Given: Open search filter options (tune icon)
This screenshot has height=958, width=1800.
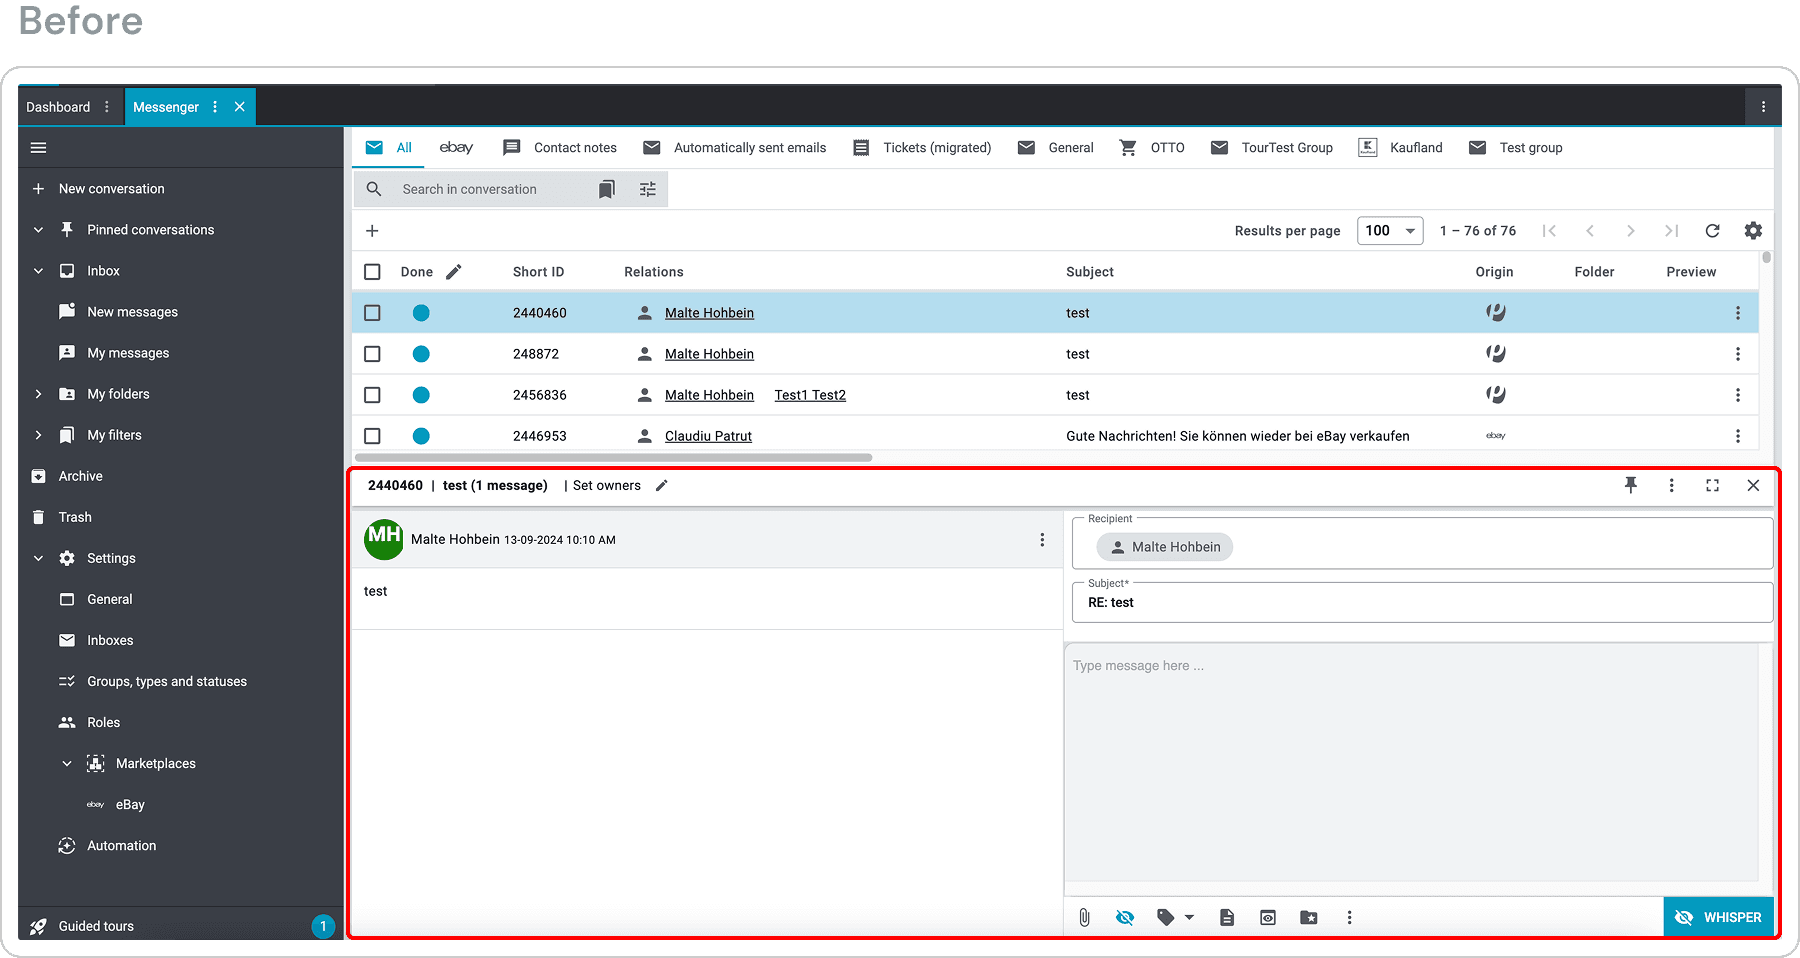Looking at the screenshot, I should pyautogui.click(x=648, y=189).
